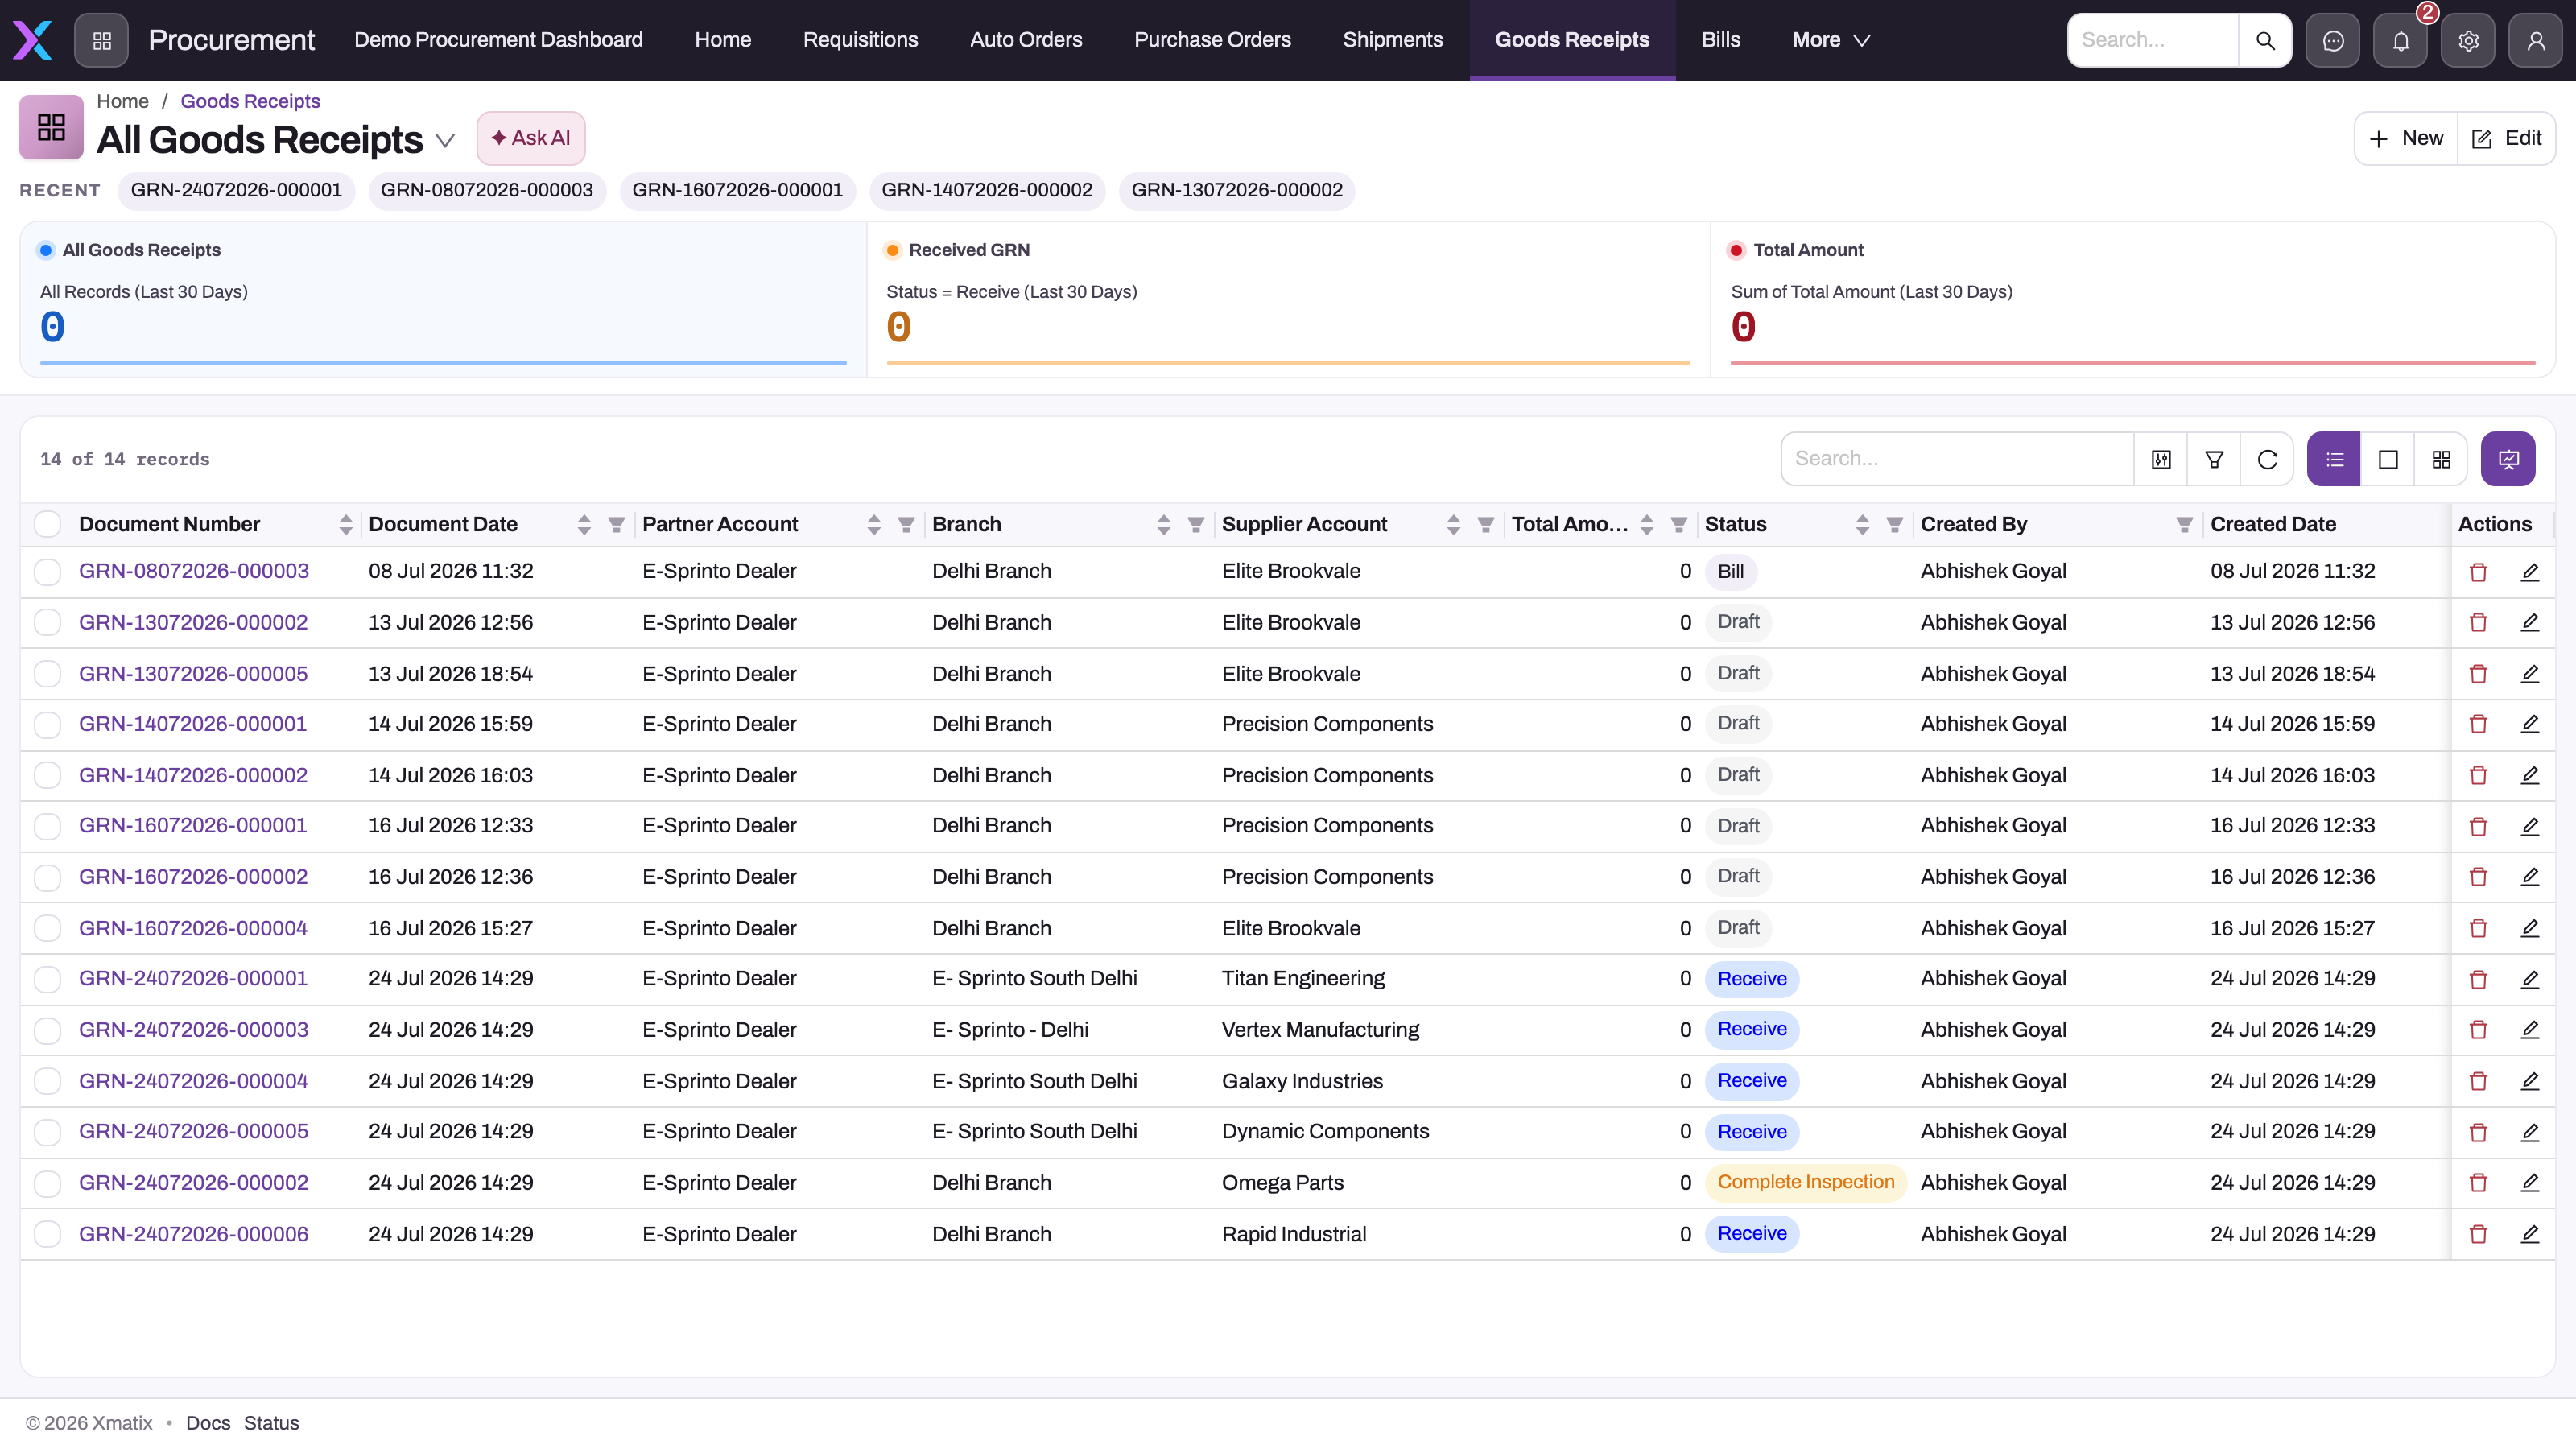Filter the Status column

[1894, 524]
